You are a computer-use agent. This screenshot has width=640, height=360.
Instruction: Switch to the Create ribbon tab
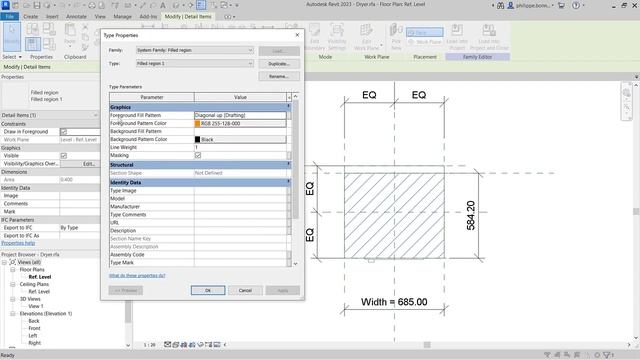(x=31, y=17)
